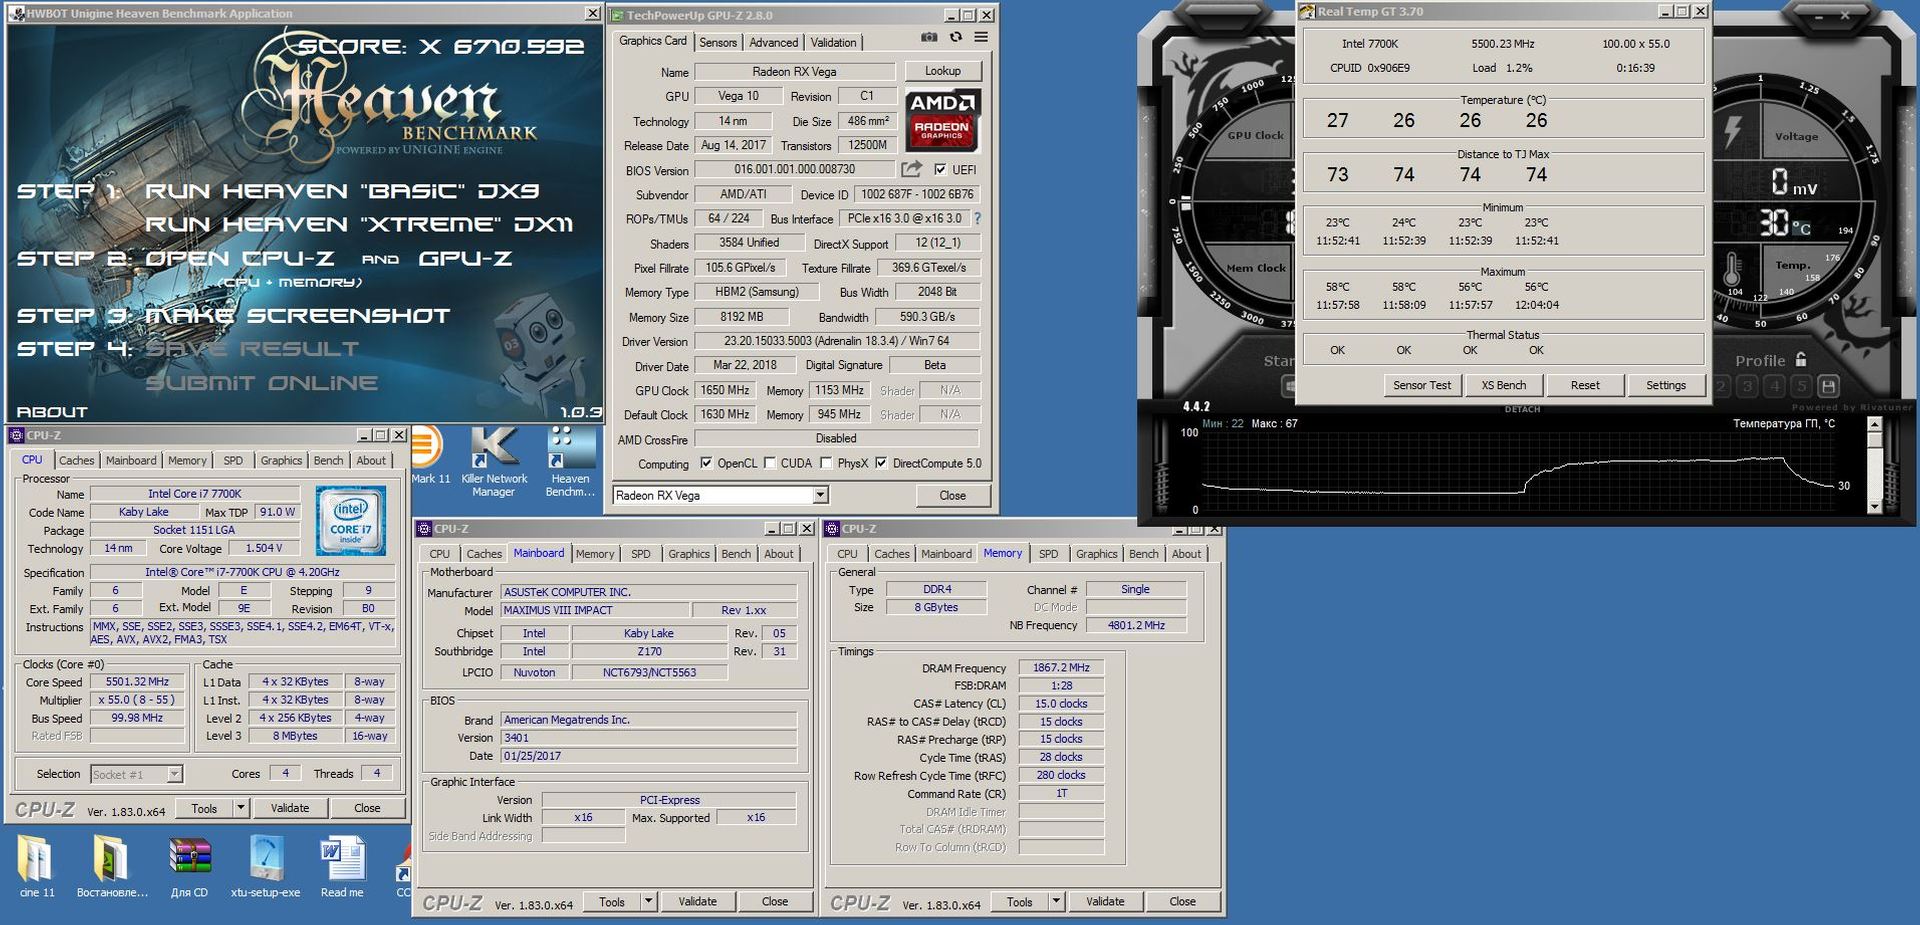Open Killer Network Manager desktop shortcut
The width and height of the screenshot is (1920, 925).
[x=493, y=462]
